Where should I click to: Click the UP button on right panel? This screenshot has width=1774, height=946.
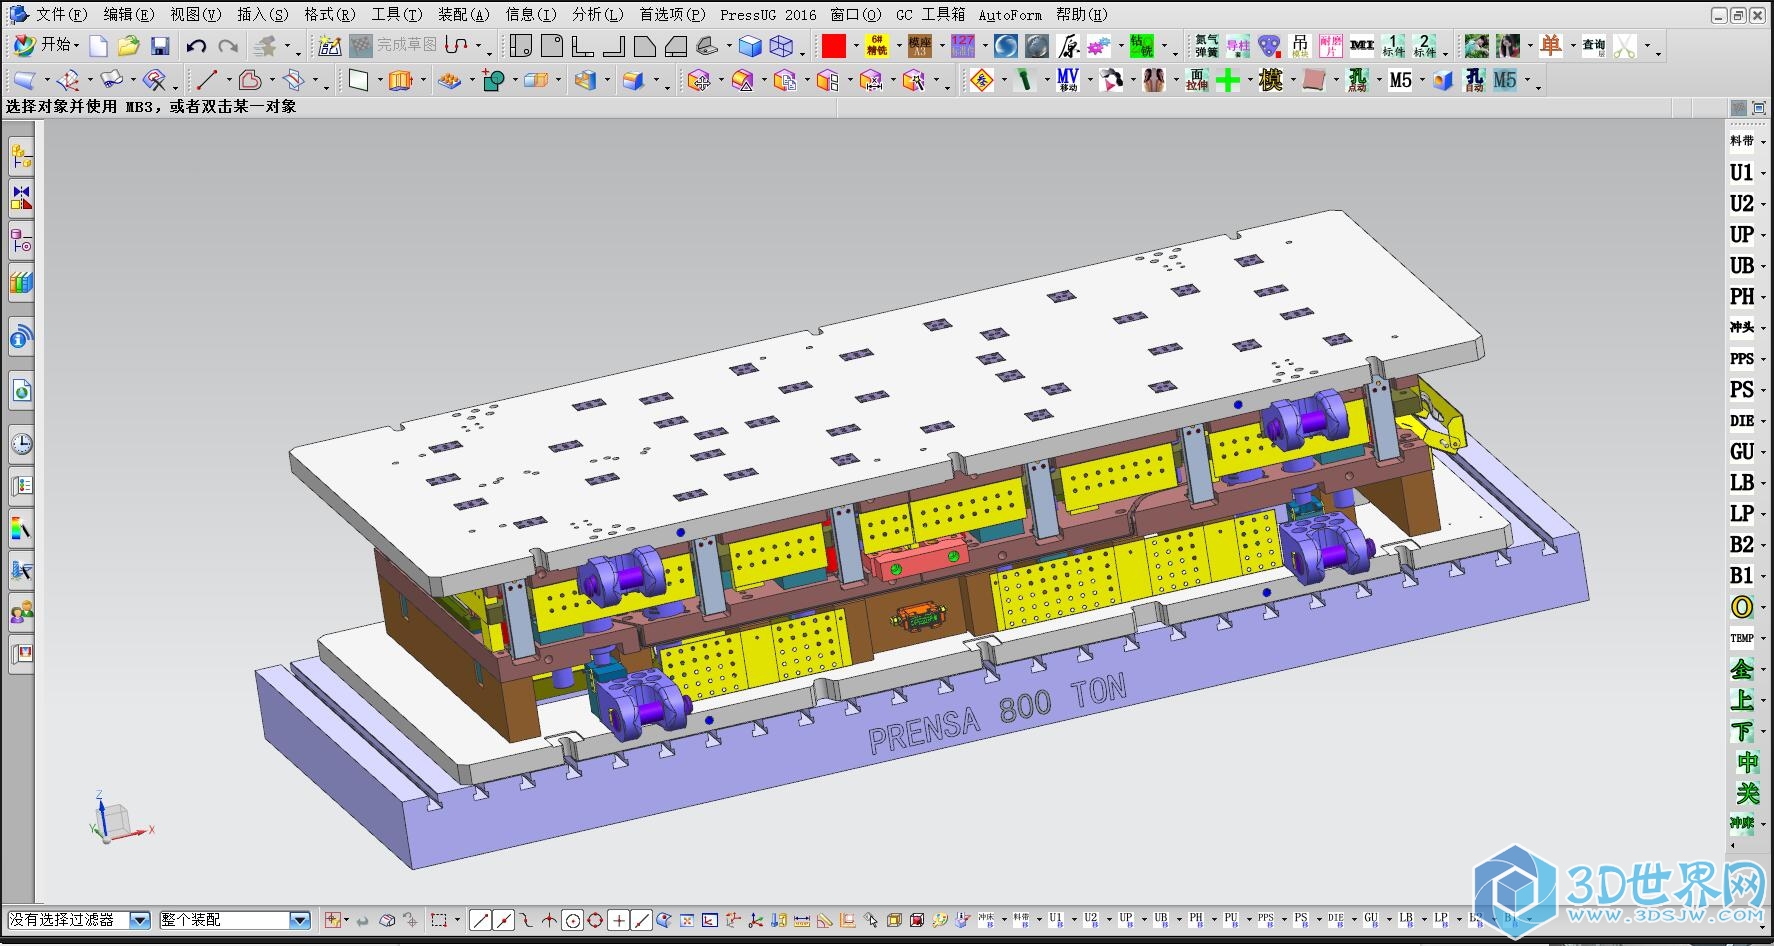point(1742,235)
